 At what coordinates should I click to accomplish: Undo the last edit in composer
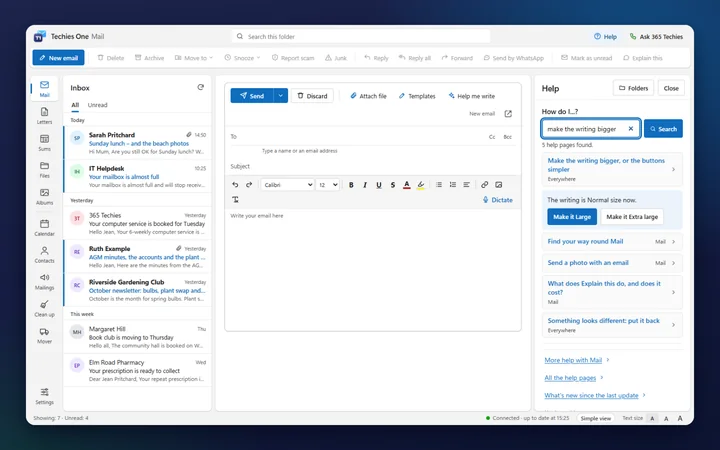click(x=235, y=185)
